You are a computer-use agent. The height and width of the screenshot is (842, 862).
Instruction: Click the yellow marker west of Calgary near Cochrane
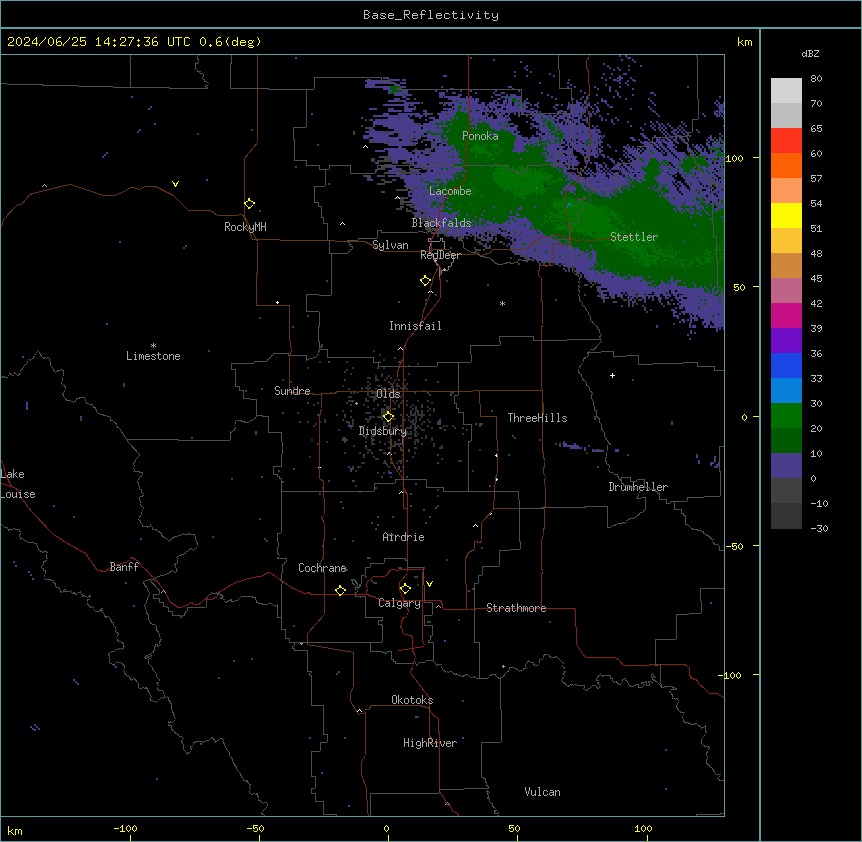click(340, 590)
